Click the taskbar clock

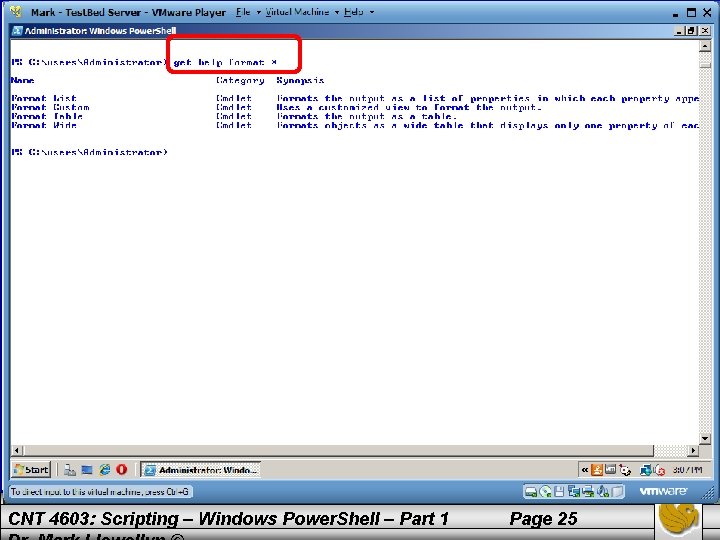[x=687, y=470]
